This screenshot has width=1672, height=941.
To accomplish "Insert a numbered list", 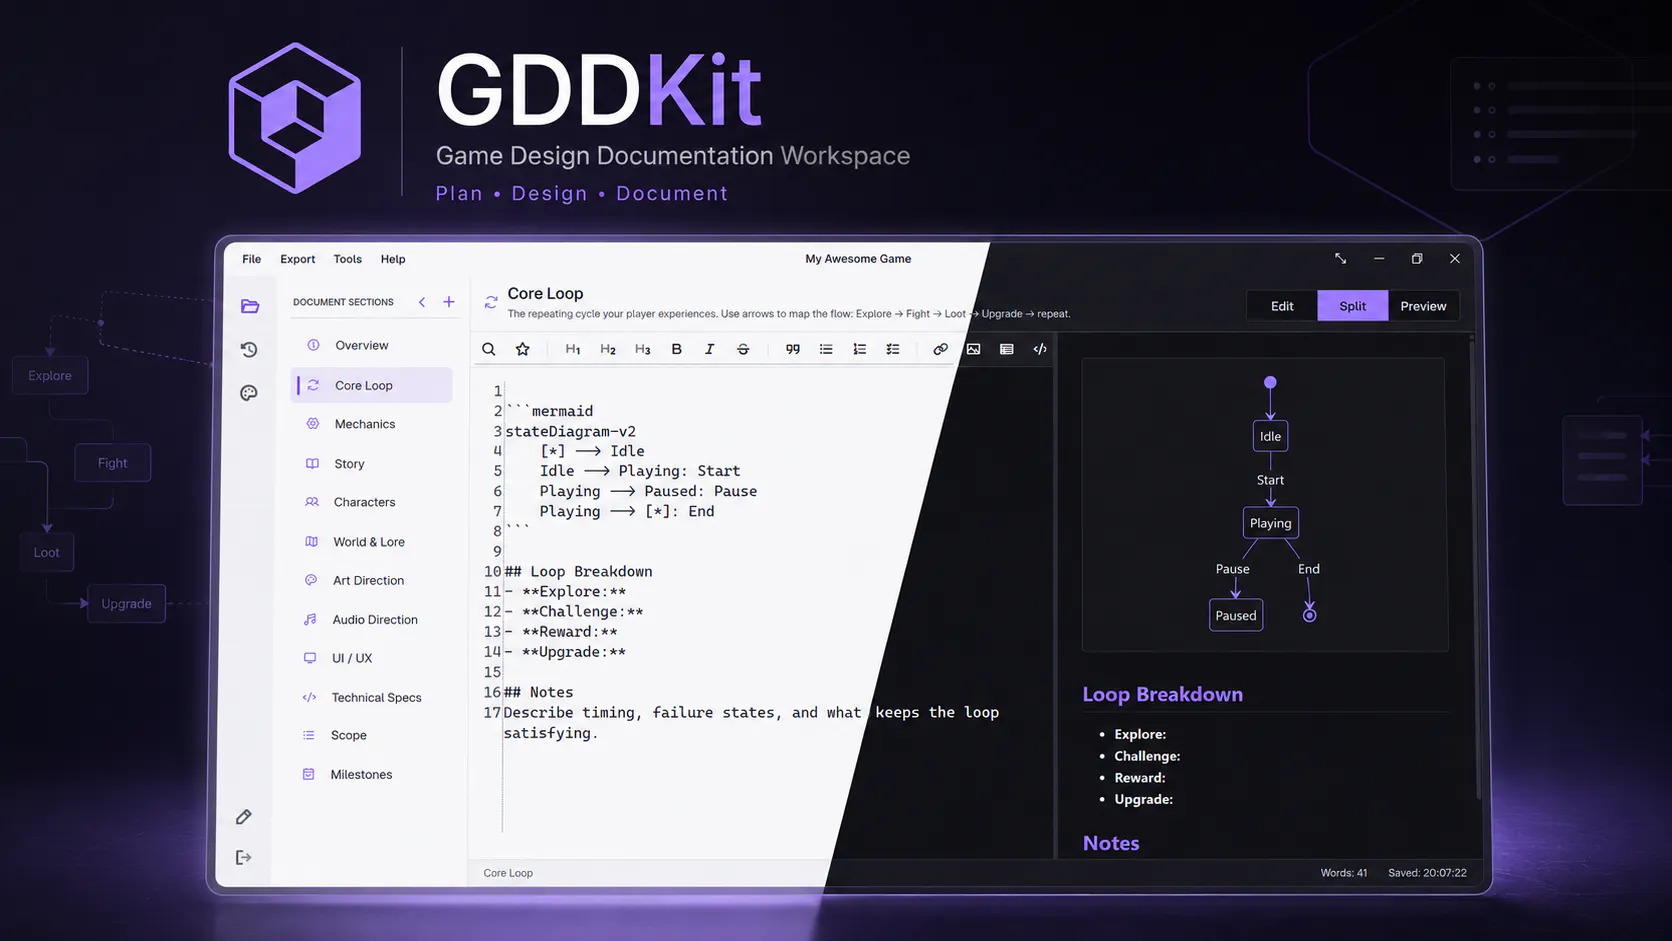I will [859, 349].
